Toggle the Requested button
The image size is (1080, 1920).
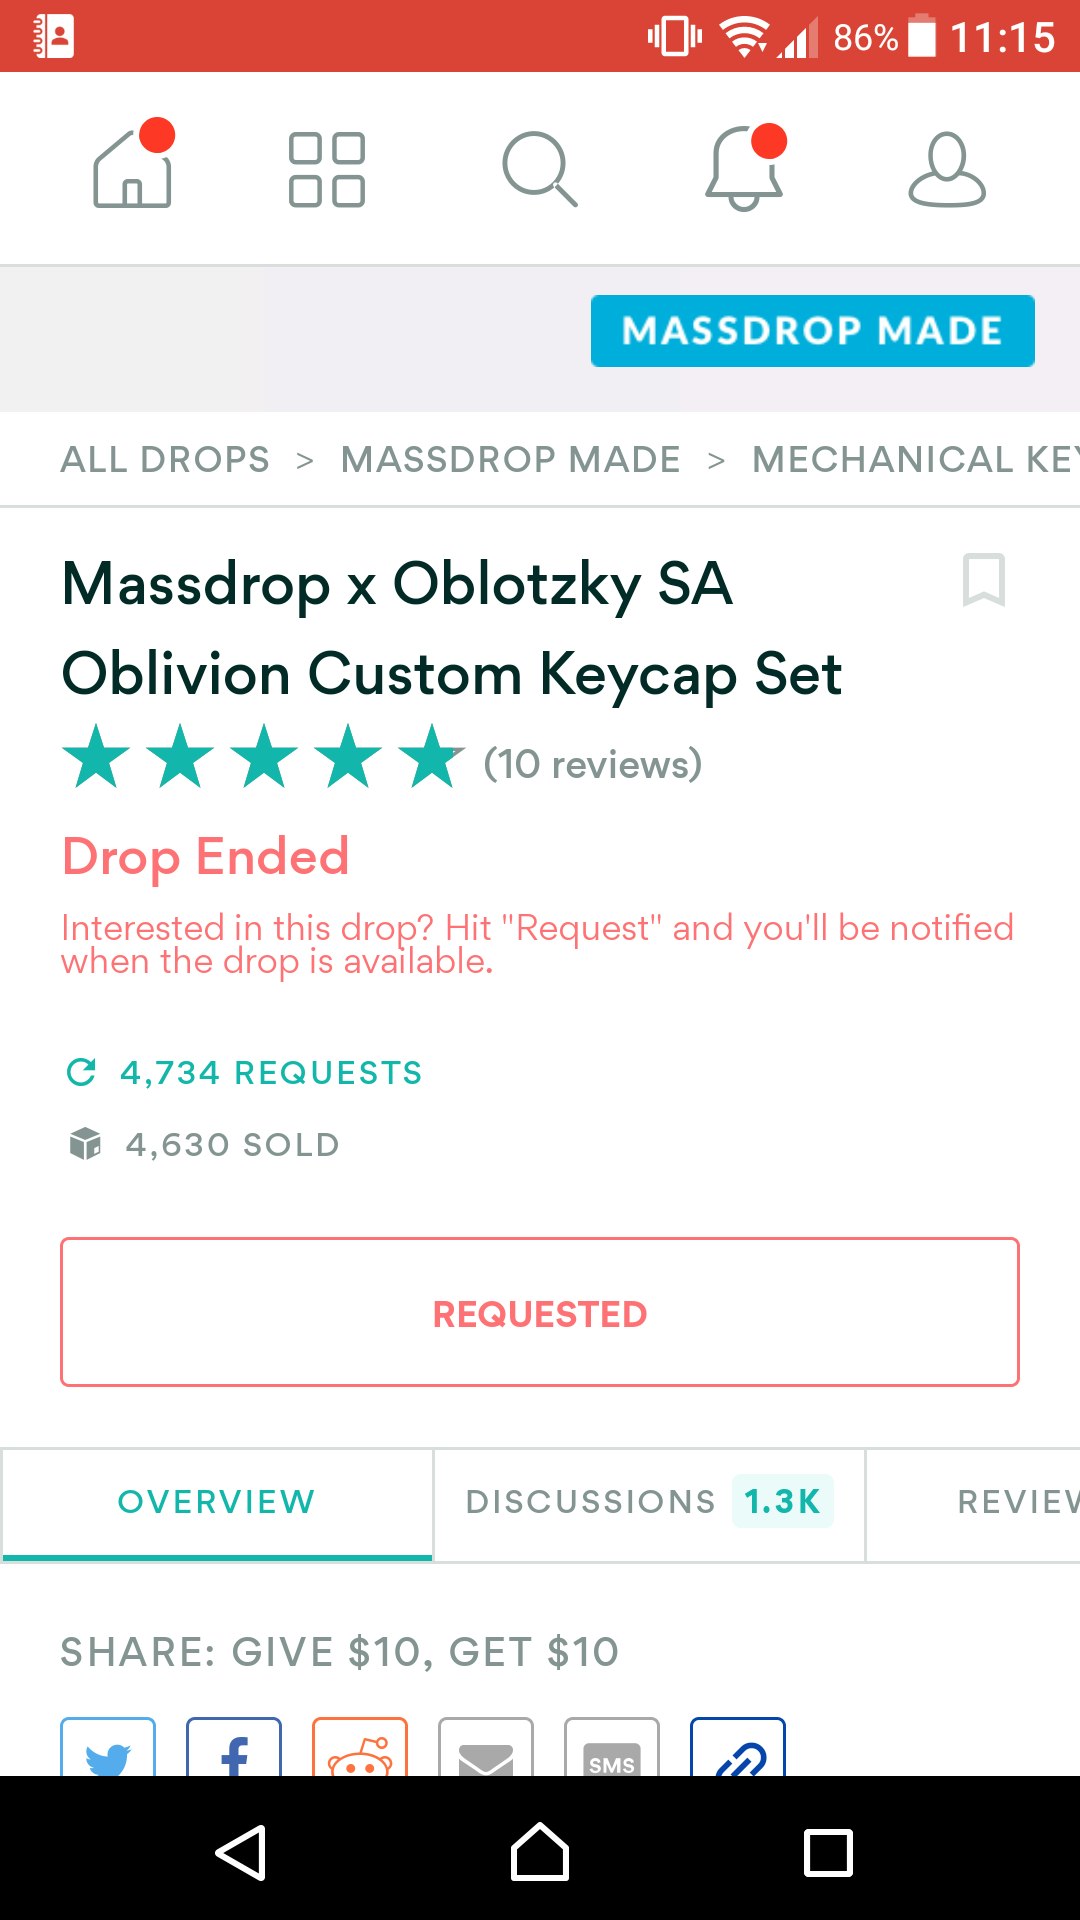coord(540,1313)
